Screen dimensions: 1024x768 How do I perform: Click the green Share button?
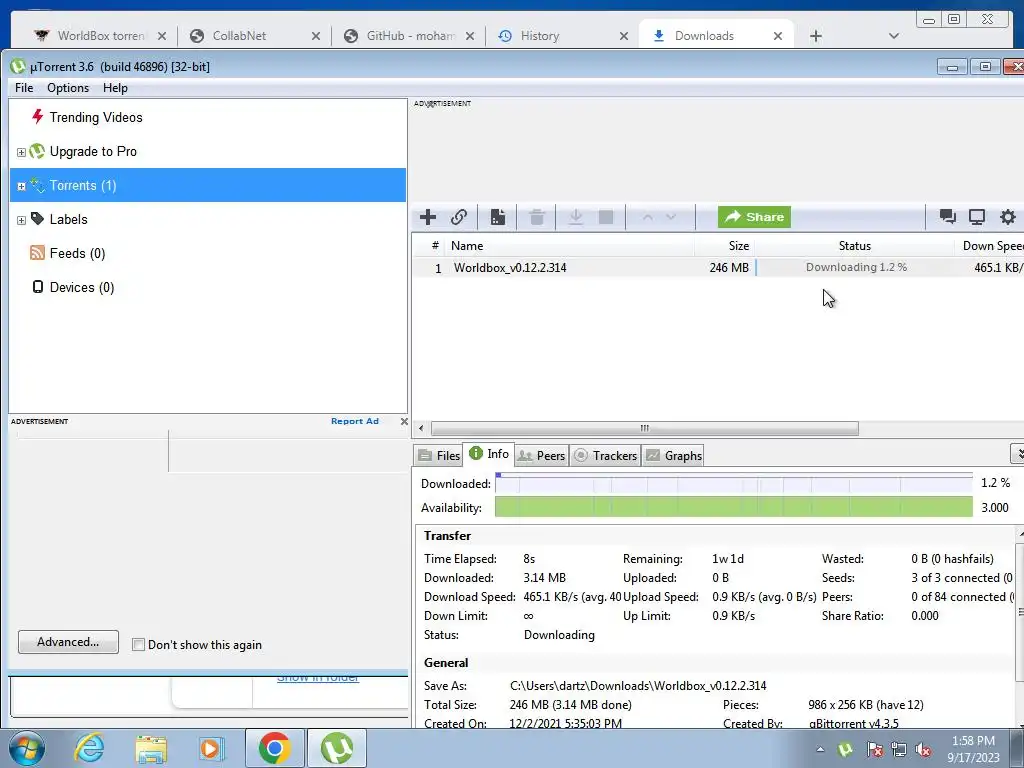754,217
